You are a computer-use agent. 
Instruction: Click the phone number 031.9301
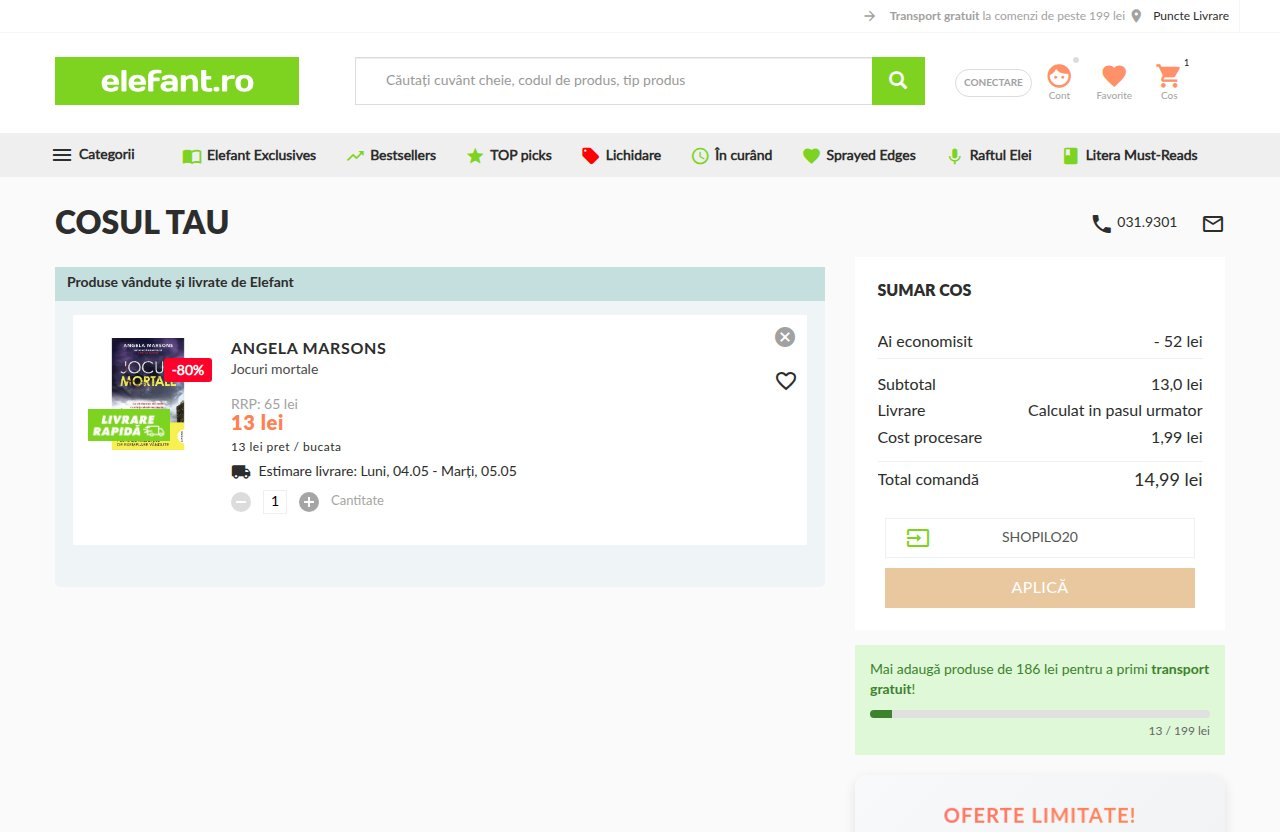[1147, 223]
